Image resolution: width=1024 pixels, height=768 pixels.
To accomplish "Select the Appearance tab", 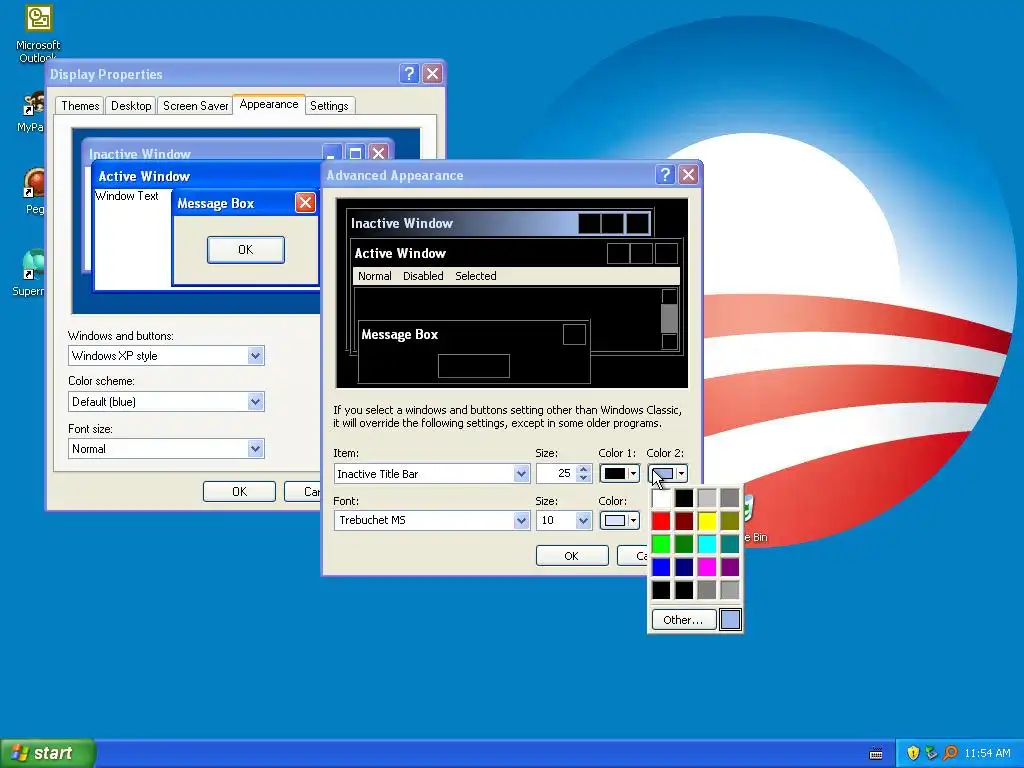I will tap(268, 104).
